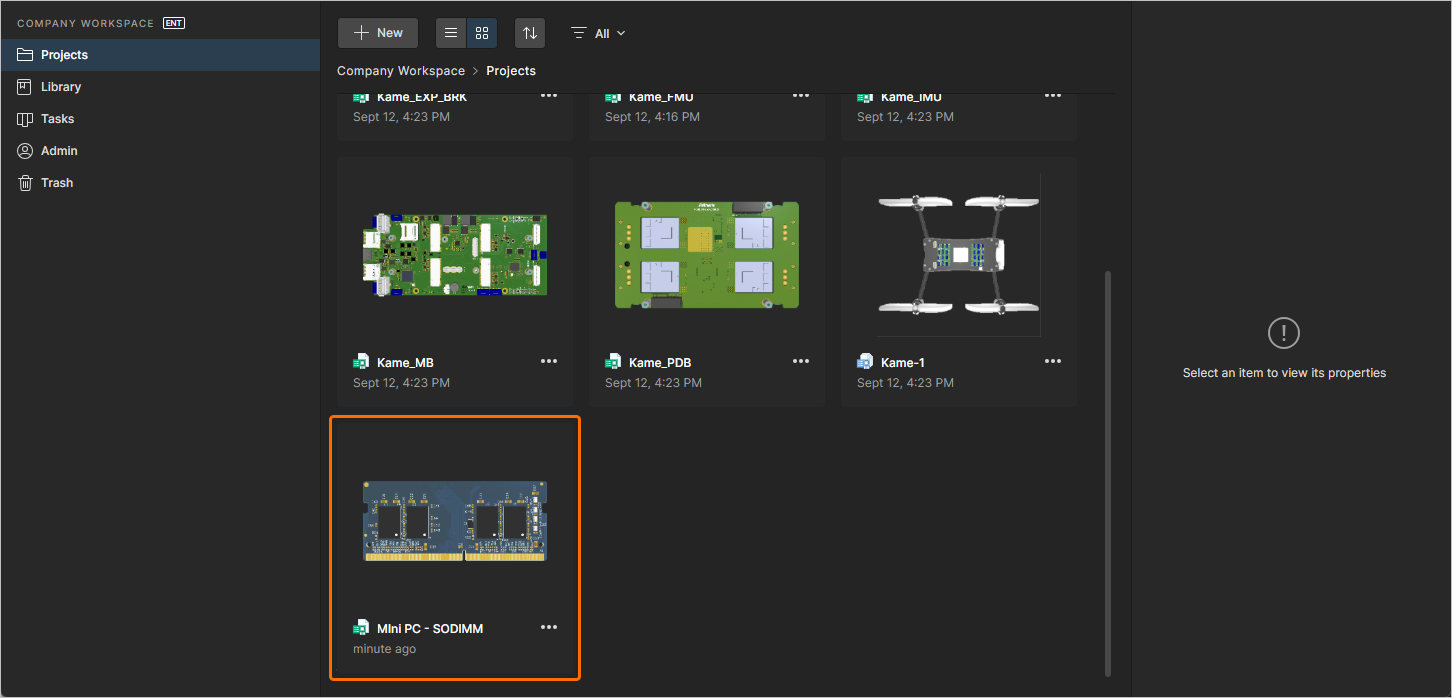Switch to grid view layout
The width and height of the screenshot is (1452, 698).
(x=482, y=33)
